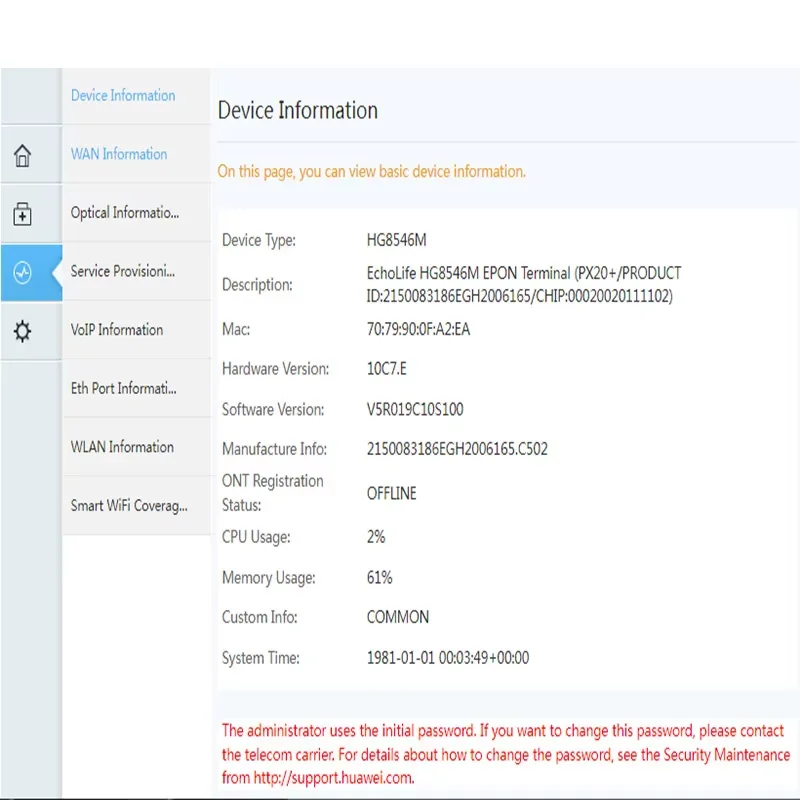This screenshot has height=800, width=800.
Task: Click the plus-box maintenance icon in sidebar
Action: [x=22, y=214]
